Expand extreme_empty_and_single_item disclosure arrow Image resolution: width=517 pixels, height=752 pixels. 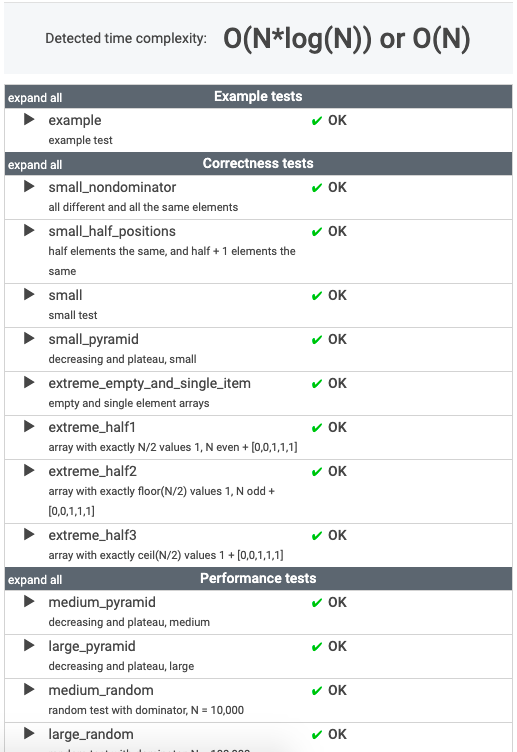click(29, 383)
